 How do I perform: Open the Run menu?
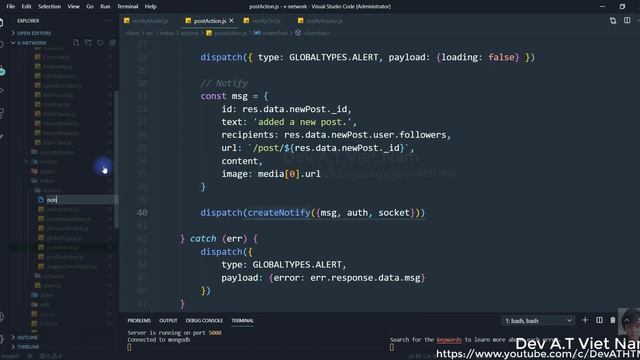click(105, 7)
